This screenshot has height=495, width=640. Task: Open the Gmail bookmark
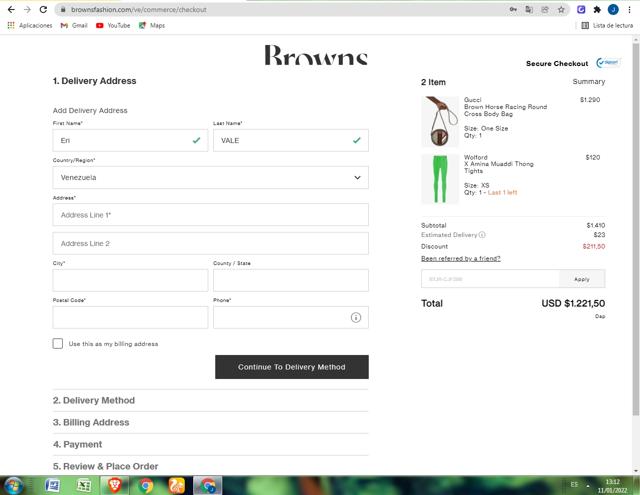pyautogui.click(x=74, y=25)
